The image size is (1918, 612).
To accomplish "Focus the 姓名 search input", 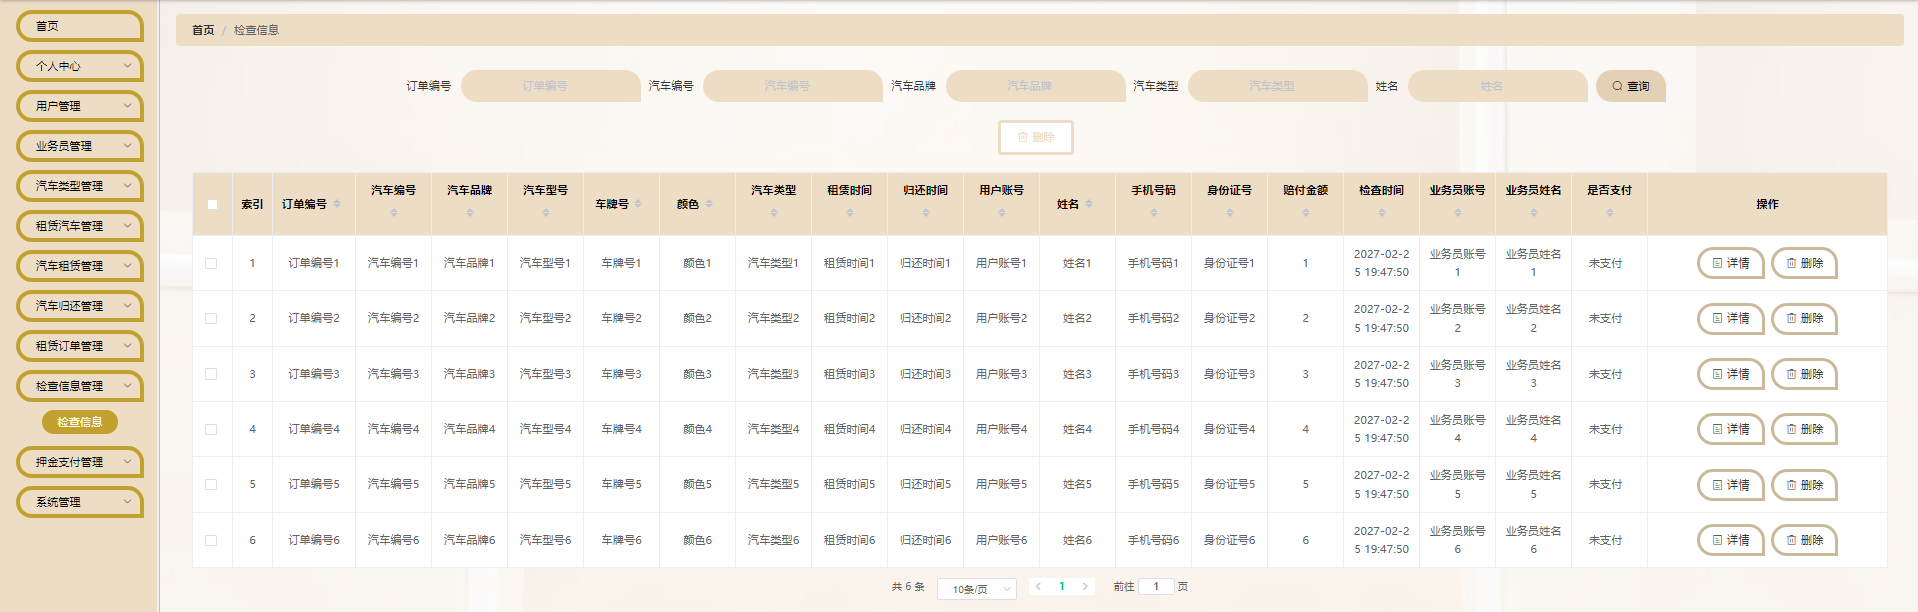I will click(1498, 86).
